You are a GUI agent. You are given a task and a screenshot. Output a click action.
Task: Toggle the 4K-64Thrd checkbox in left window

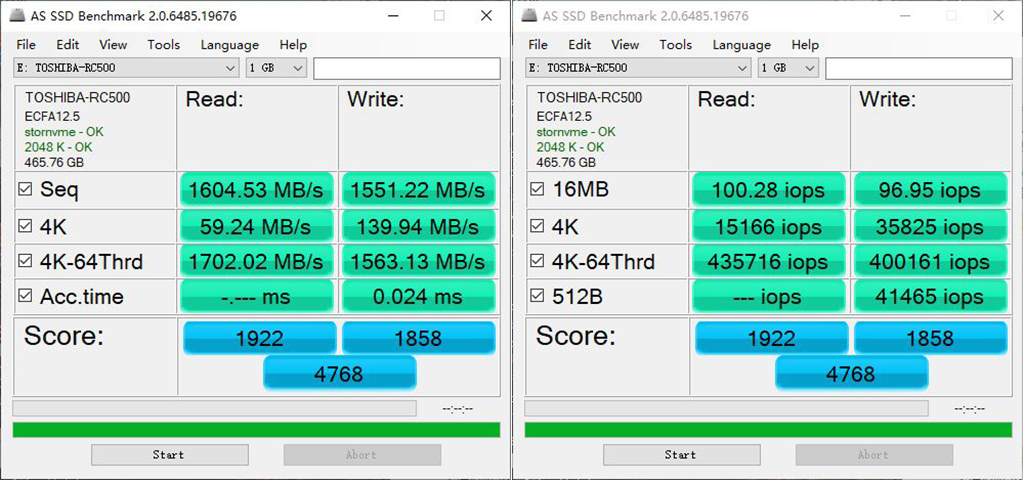(x=25, y=261)
